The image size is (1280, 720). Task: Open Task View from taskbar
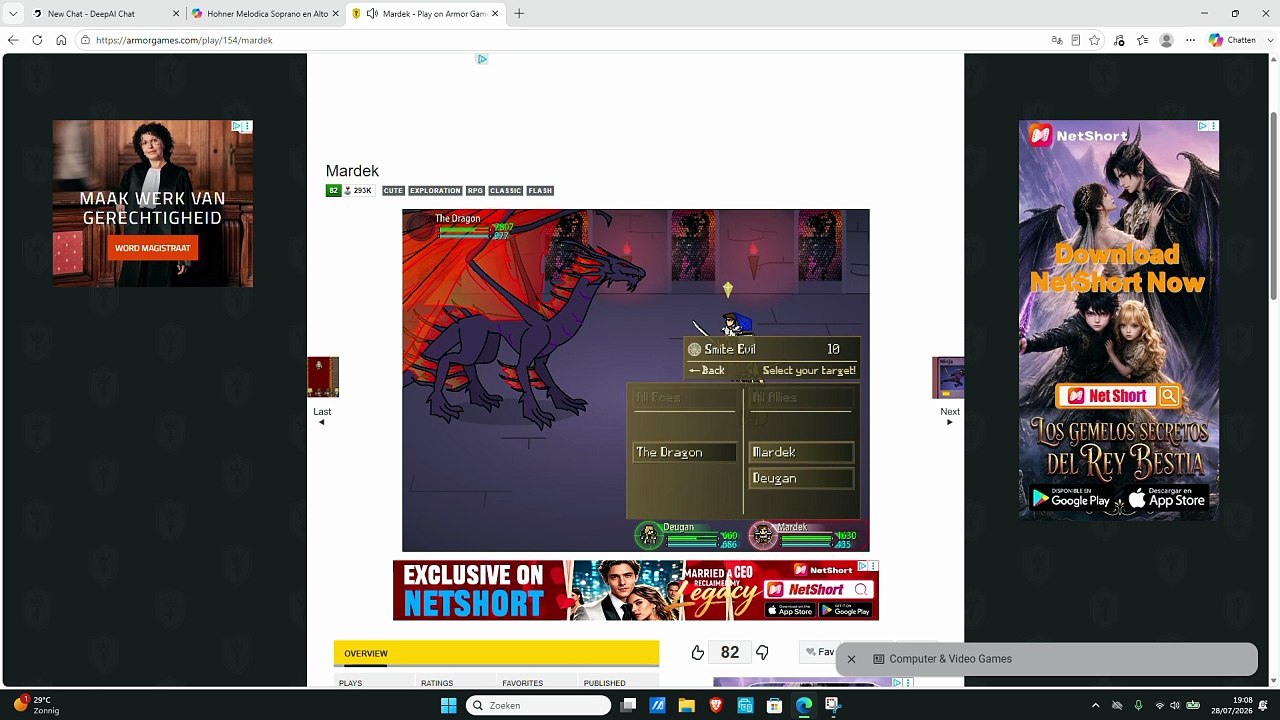tap(628, 705)
